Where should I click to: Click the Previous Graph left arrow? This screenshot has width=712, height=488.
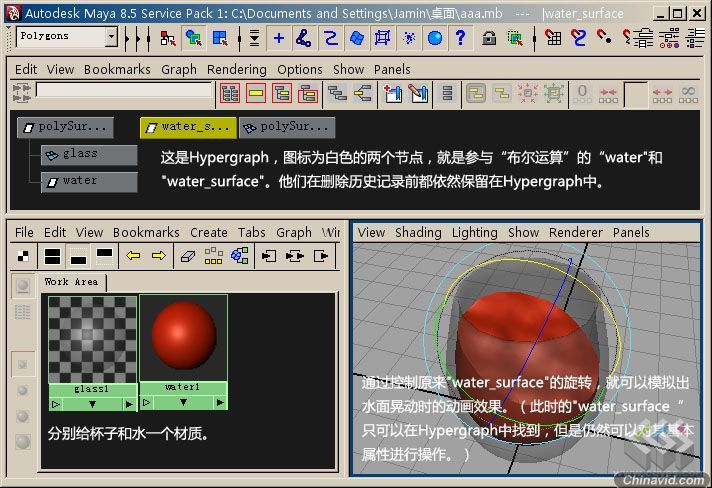pyautogui.click(x=133, y=256)
